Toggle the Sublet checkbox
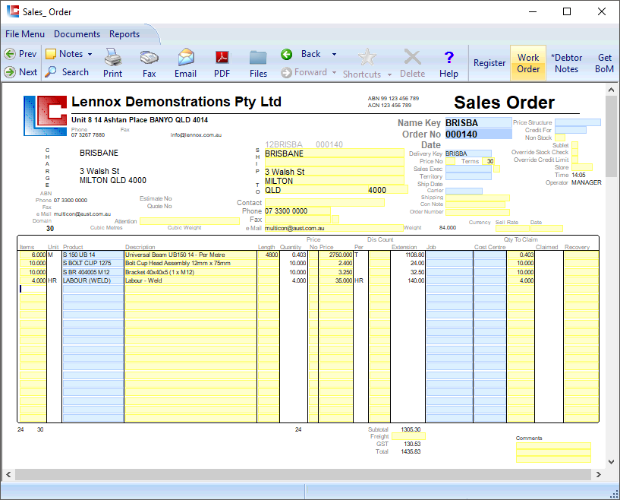The width and height of the screenshot is (620, 501). pos(575,145)
